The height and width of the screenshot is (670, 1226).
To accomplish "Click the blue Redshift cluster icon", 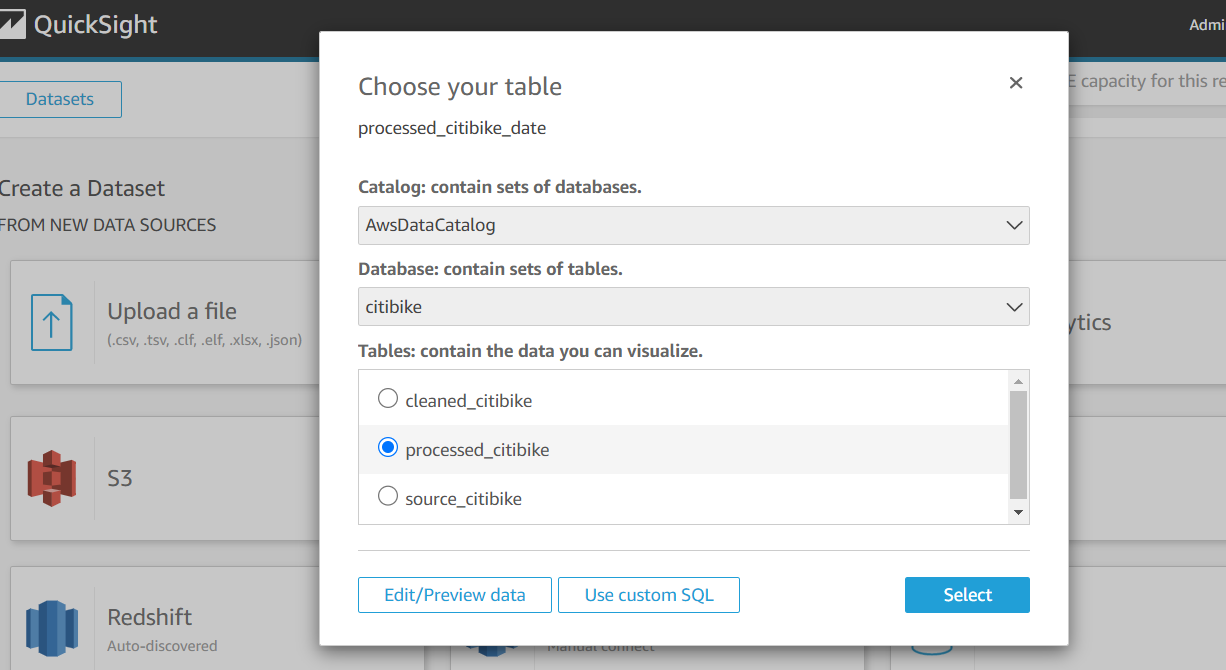I will pyautogui.click(x=52, y=629).
